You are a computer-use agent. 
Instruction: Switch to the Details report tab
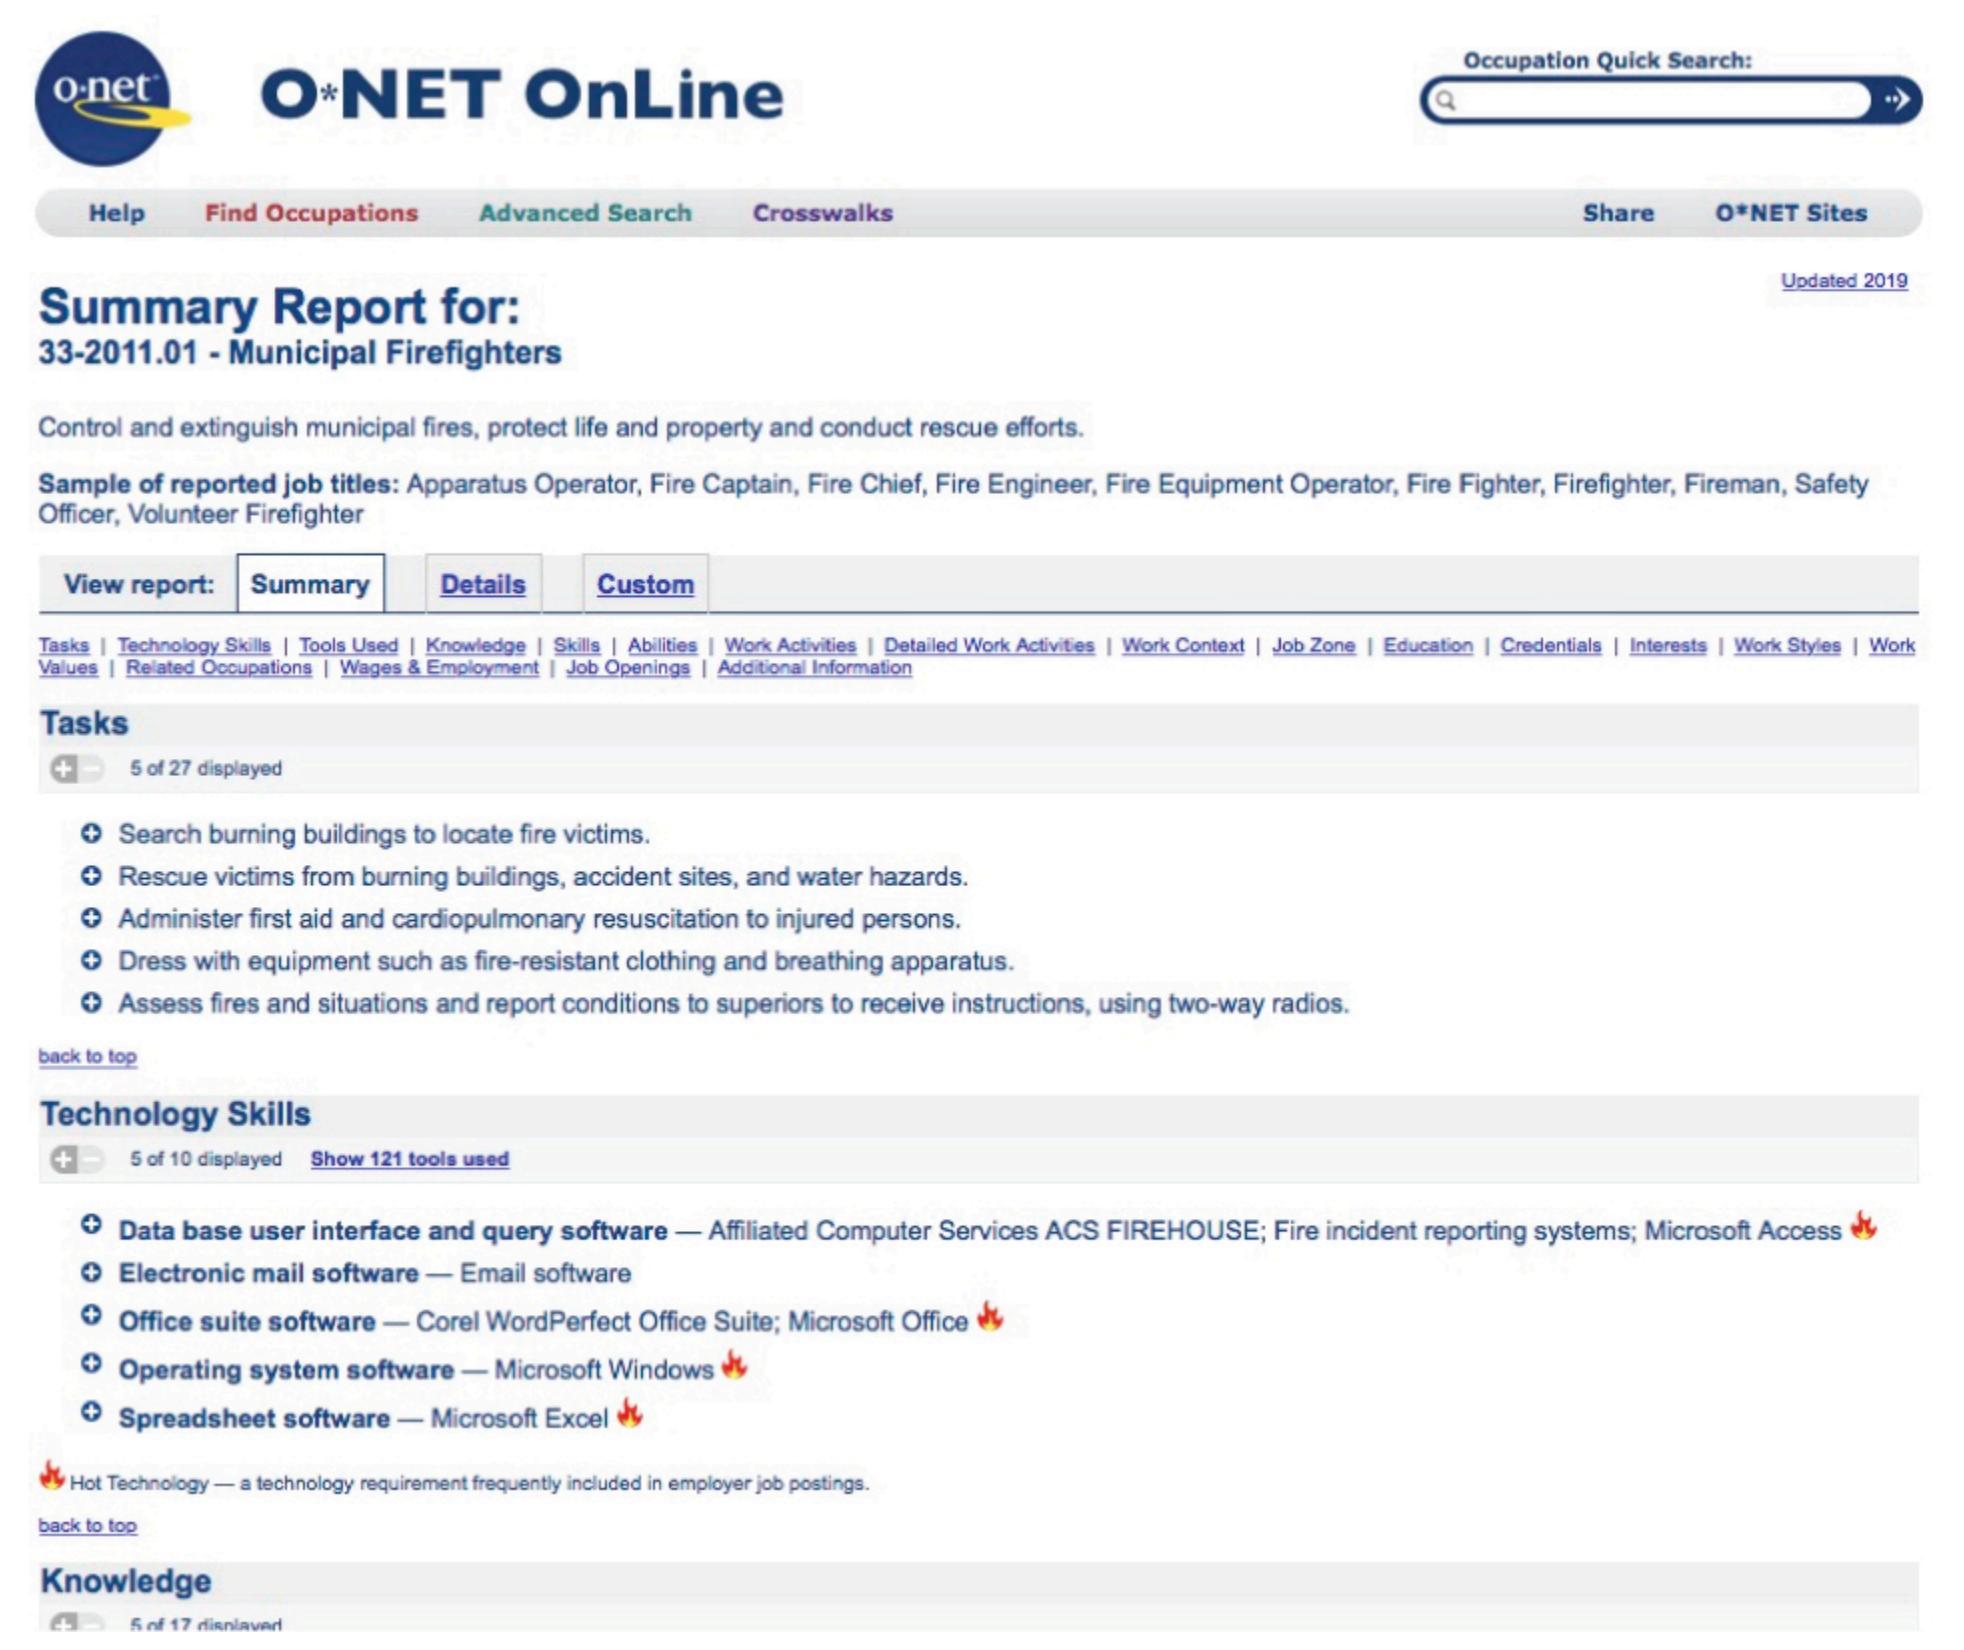(x=483, y=584)
